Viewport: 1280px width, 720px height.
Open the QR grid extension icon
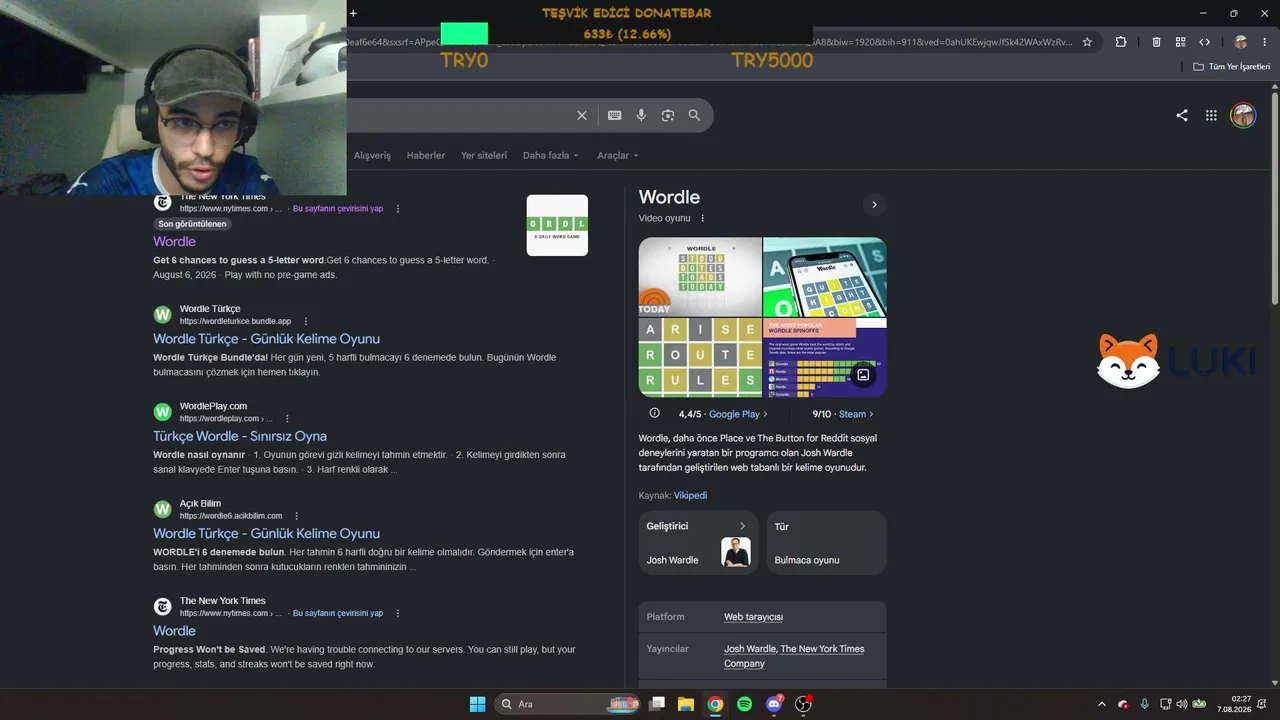1180,42
